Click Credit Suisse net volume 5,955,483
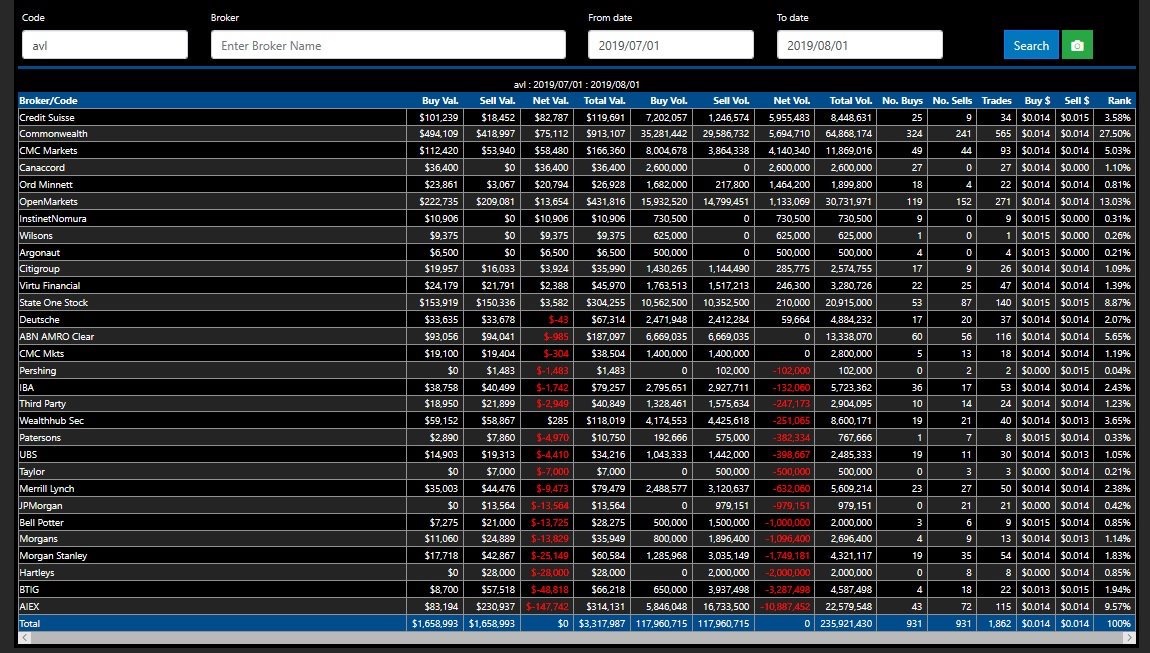This screenshot has width=1150, height=653. click(x=789, y=117)
